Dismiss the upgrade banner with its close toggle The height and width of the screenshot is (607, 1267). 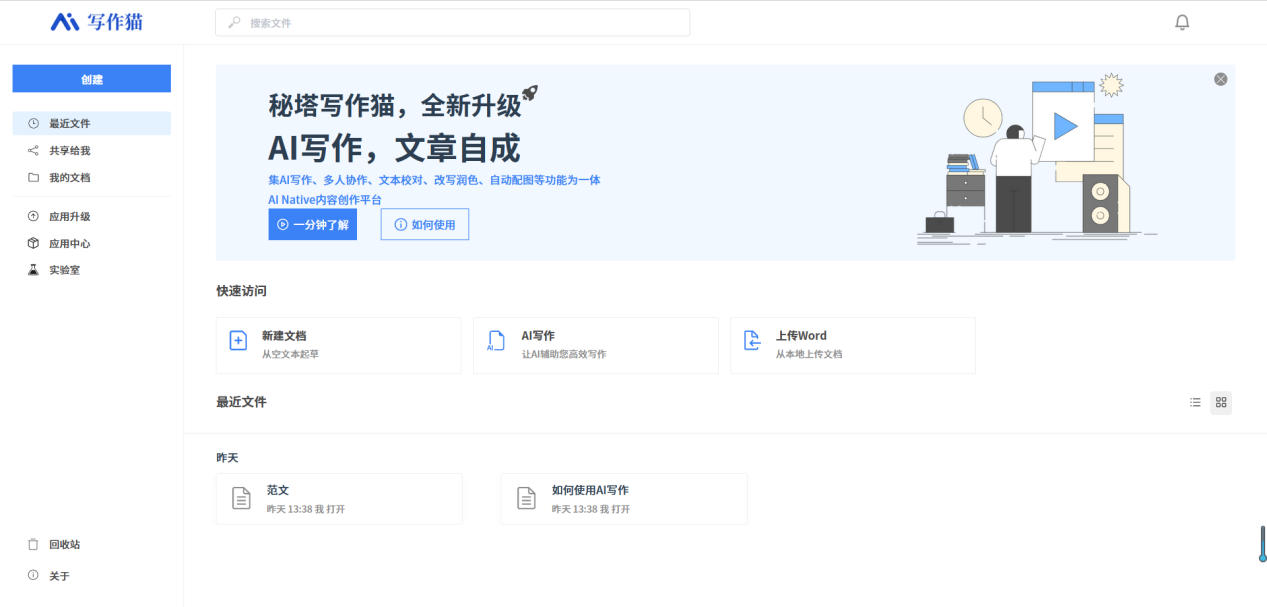coord(1220,78)
